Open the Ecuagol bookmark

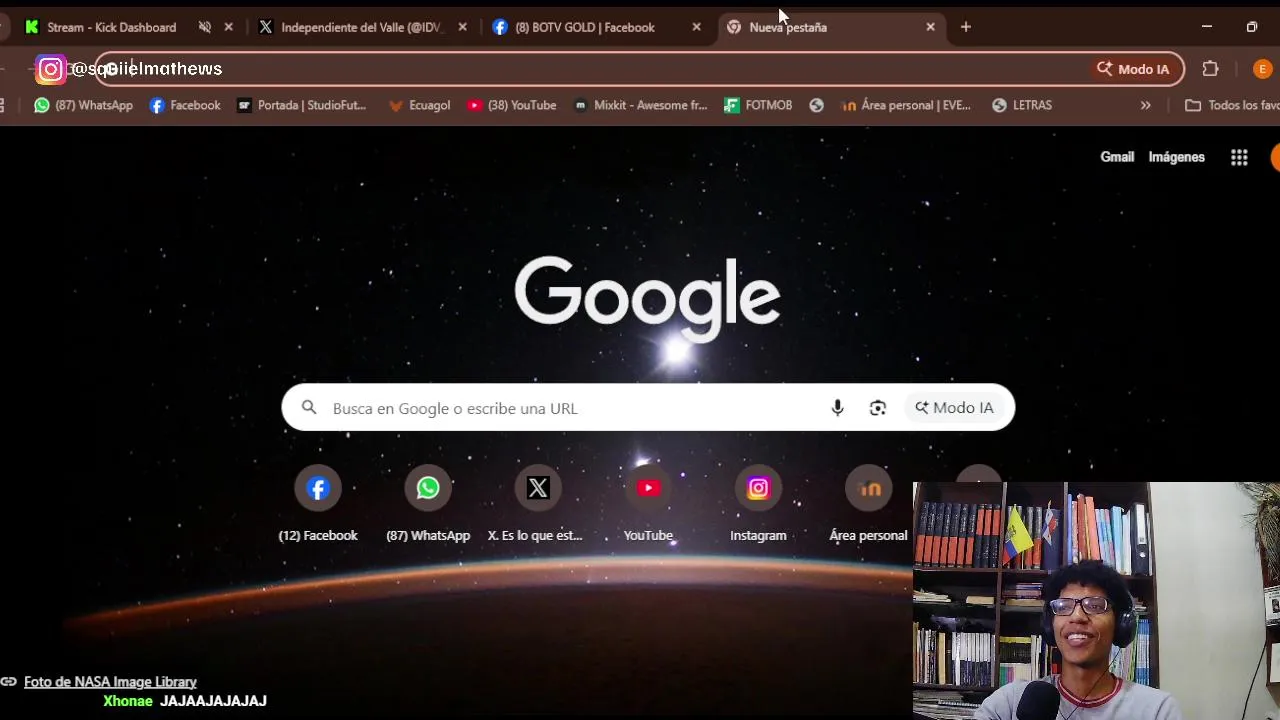click(x=420, y=105)
